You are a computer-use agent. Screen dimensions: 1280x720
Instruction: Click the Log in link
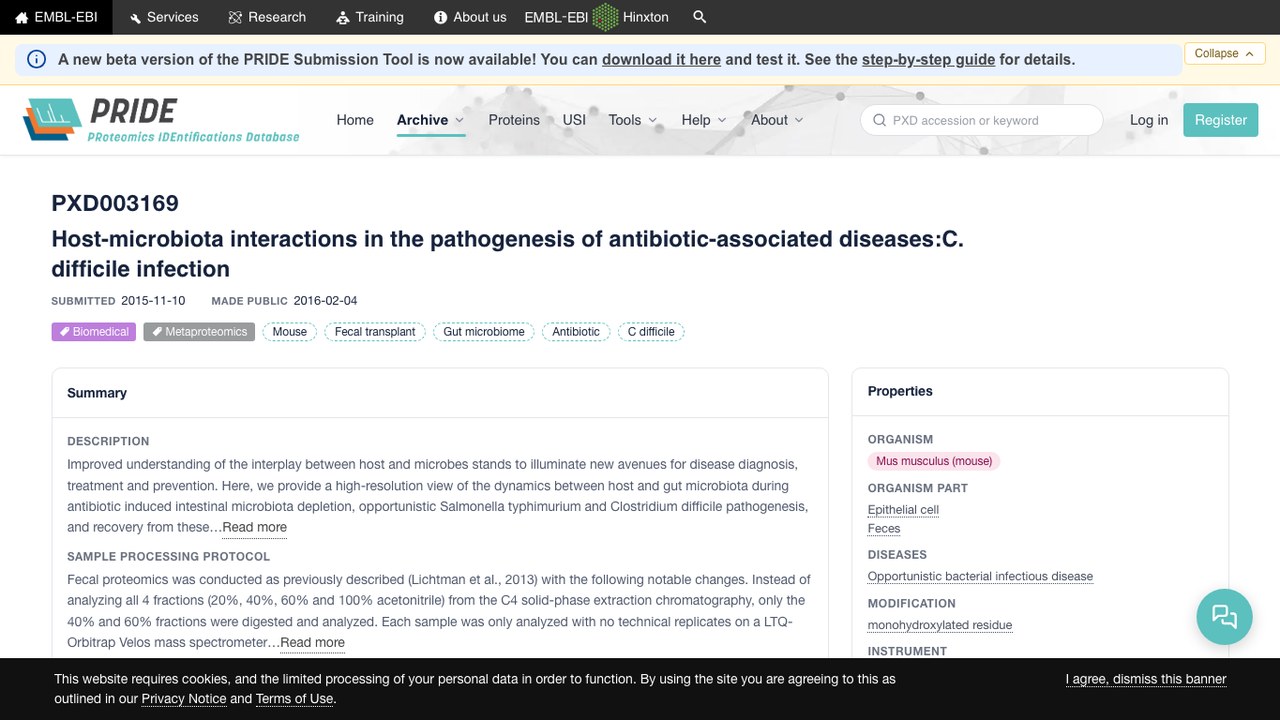pyautogui.click(x=1149, y=120)
